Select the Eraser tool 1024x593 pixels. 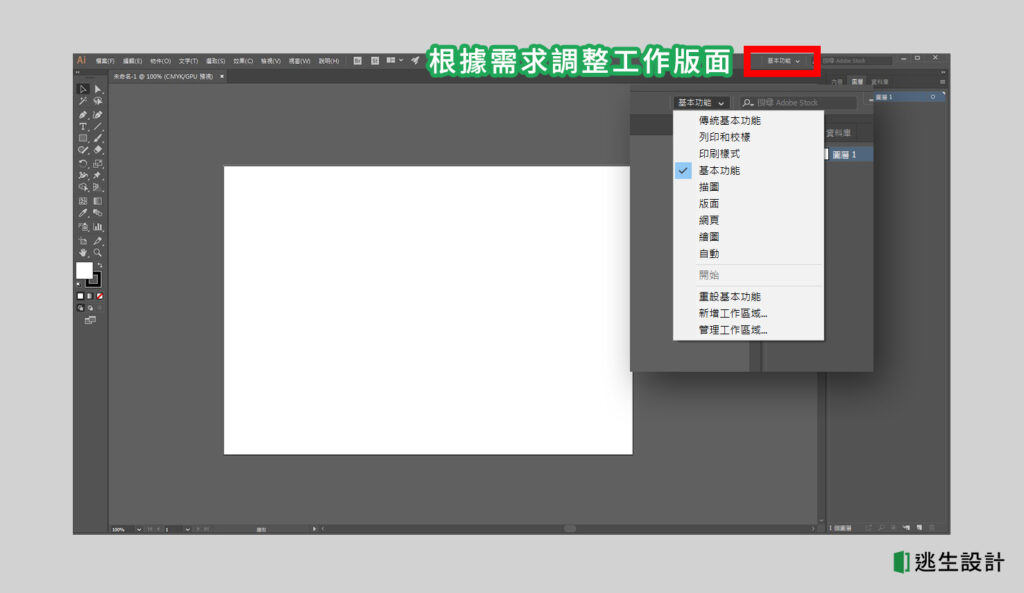[x=96, y=147]
